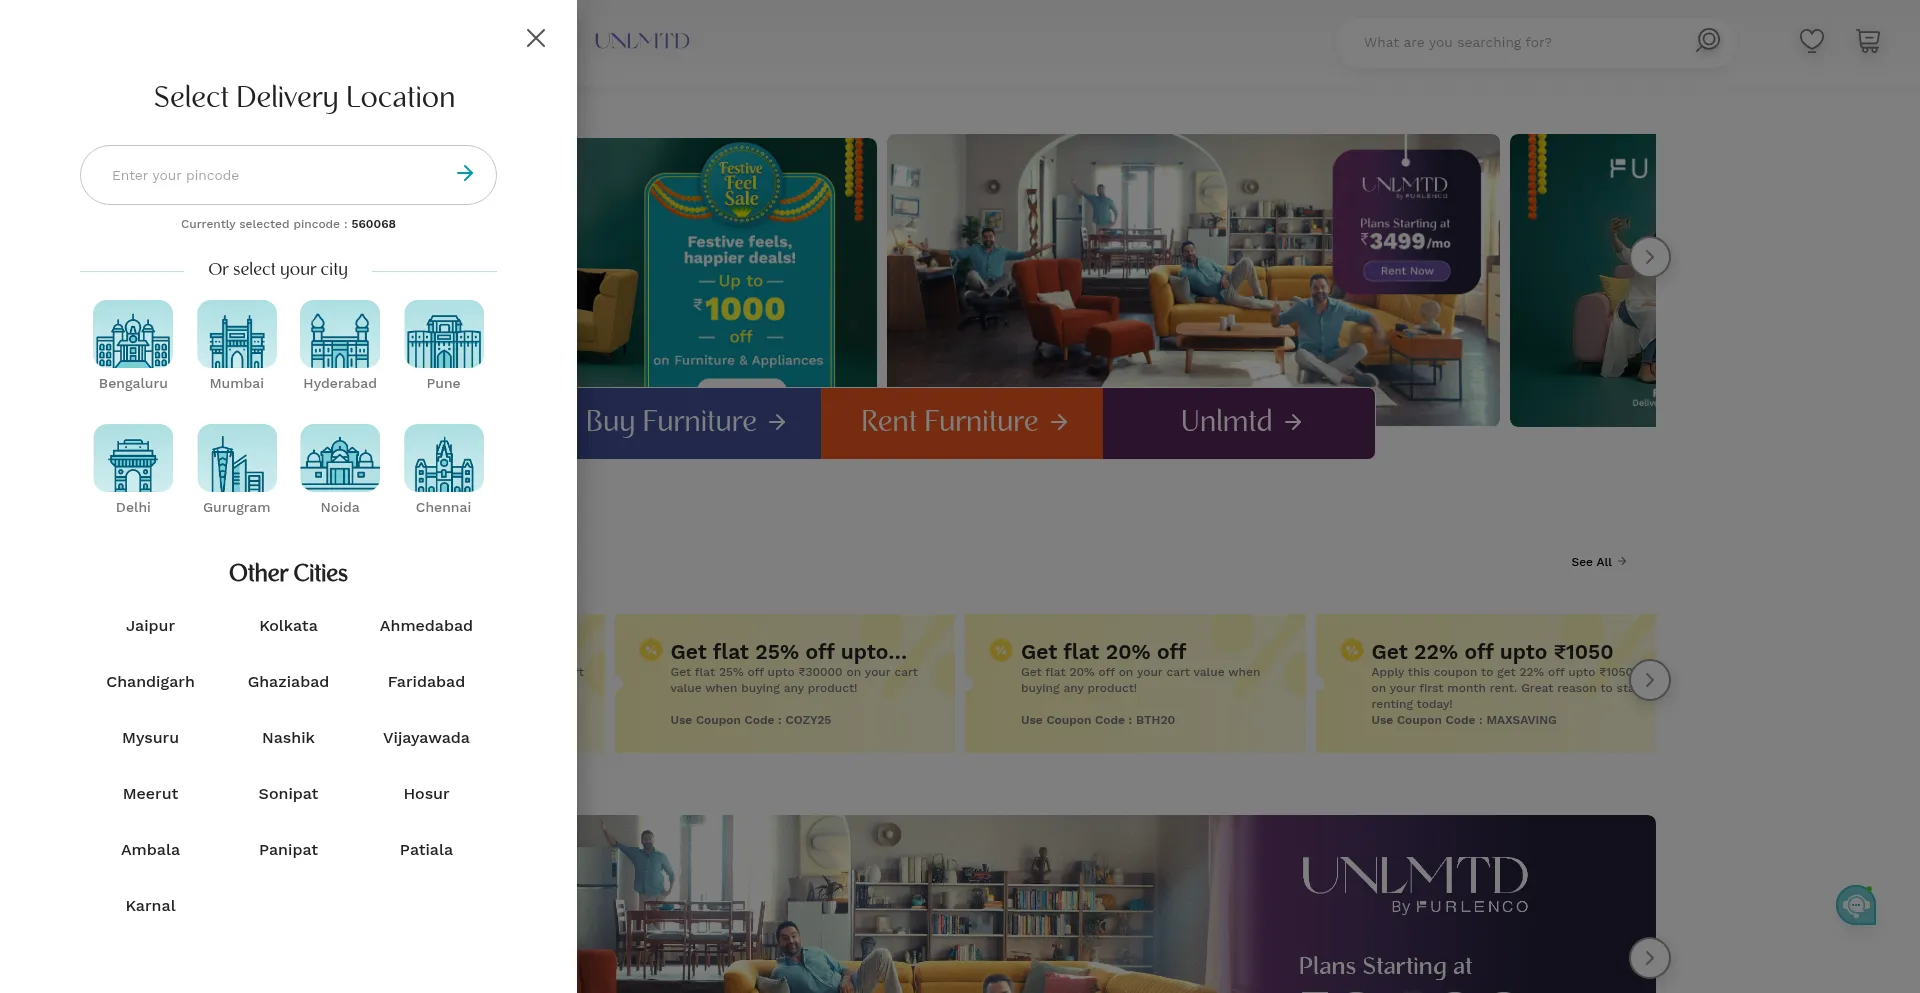Image resolution: width=1920 pixels, height=993 pixels.
Task: Choose Jaipur from Other Cities
Action: pos(150,626)
